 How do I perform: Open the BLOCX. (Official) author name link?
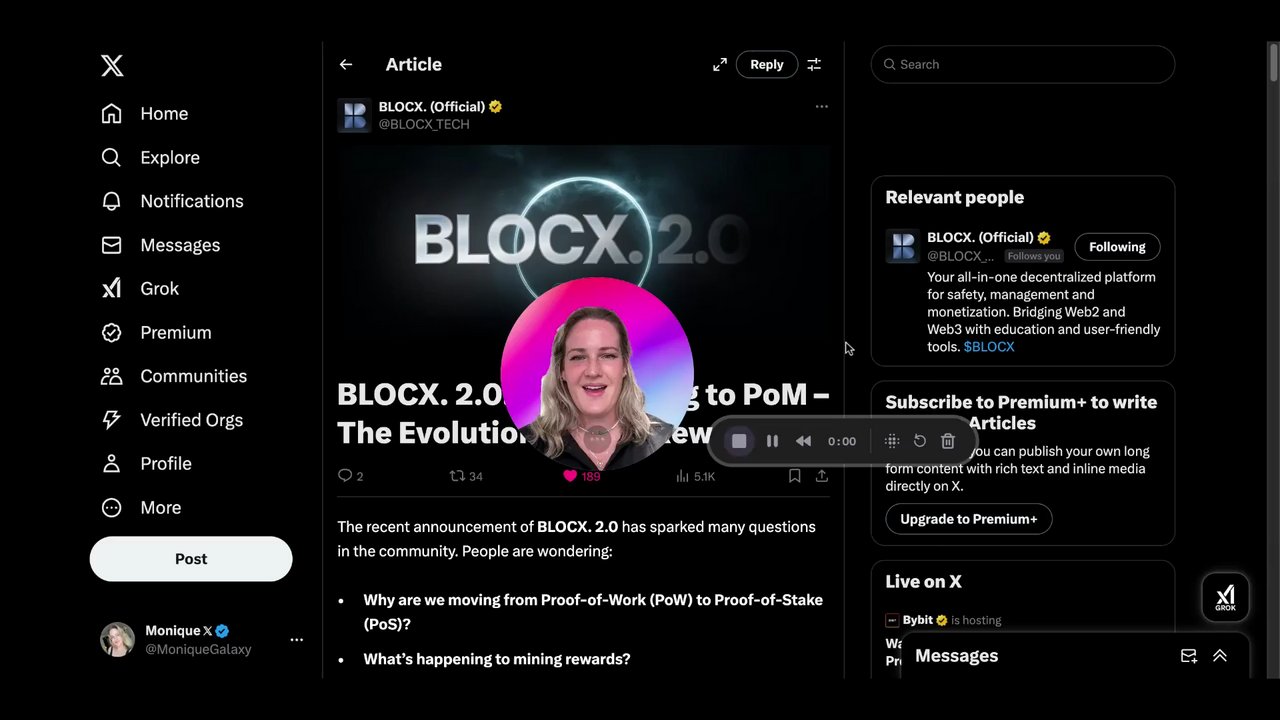[x=432, y=107]
